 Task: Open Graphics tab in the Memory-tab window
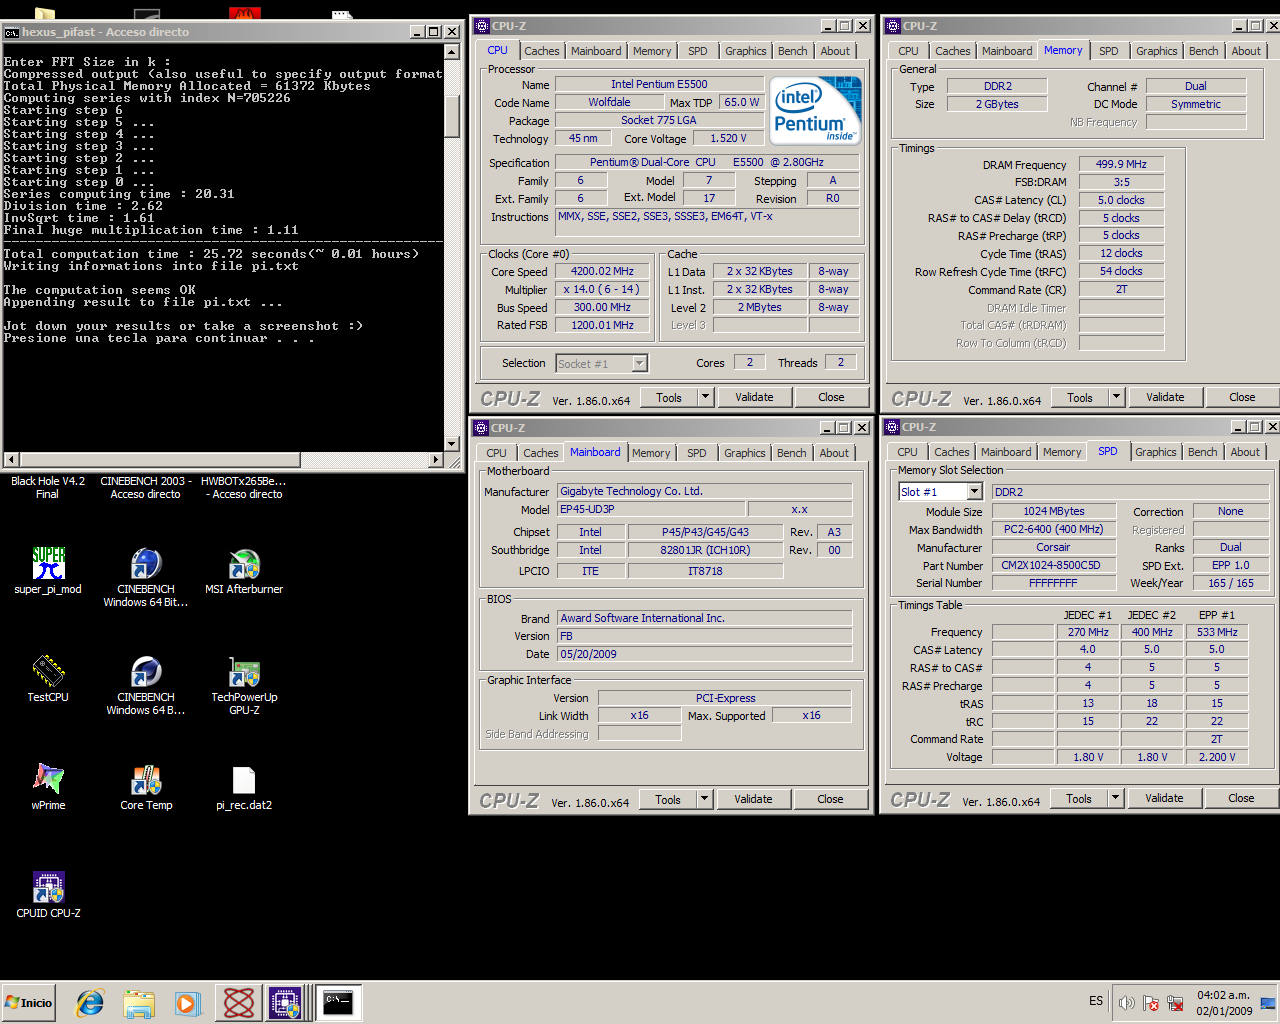pyautogui.click(x=1156, y=51)
